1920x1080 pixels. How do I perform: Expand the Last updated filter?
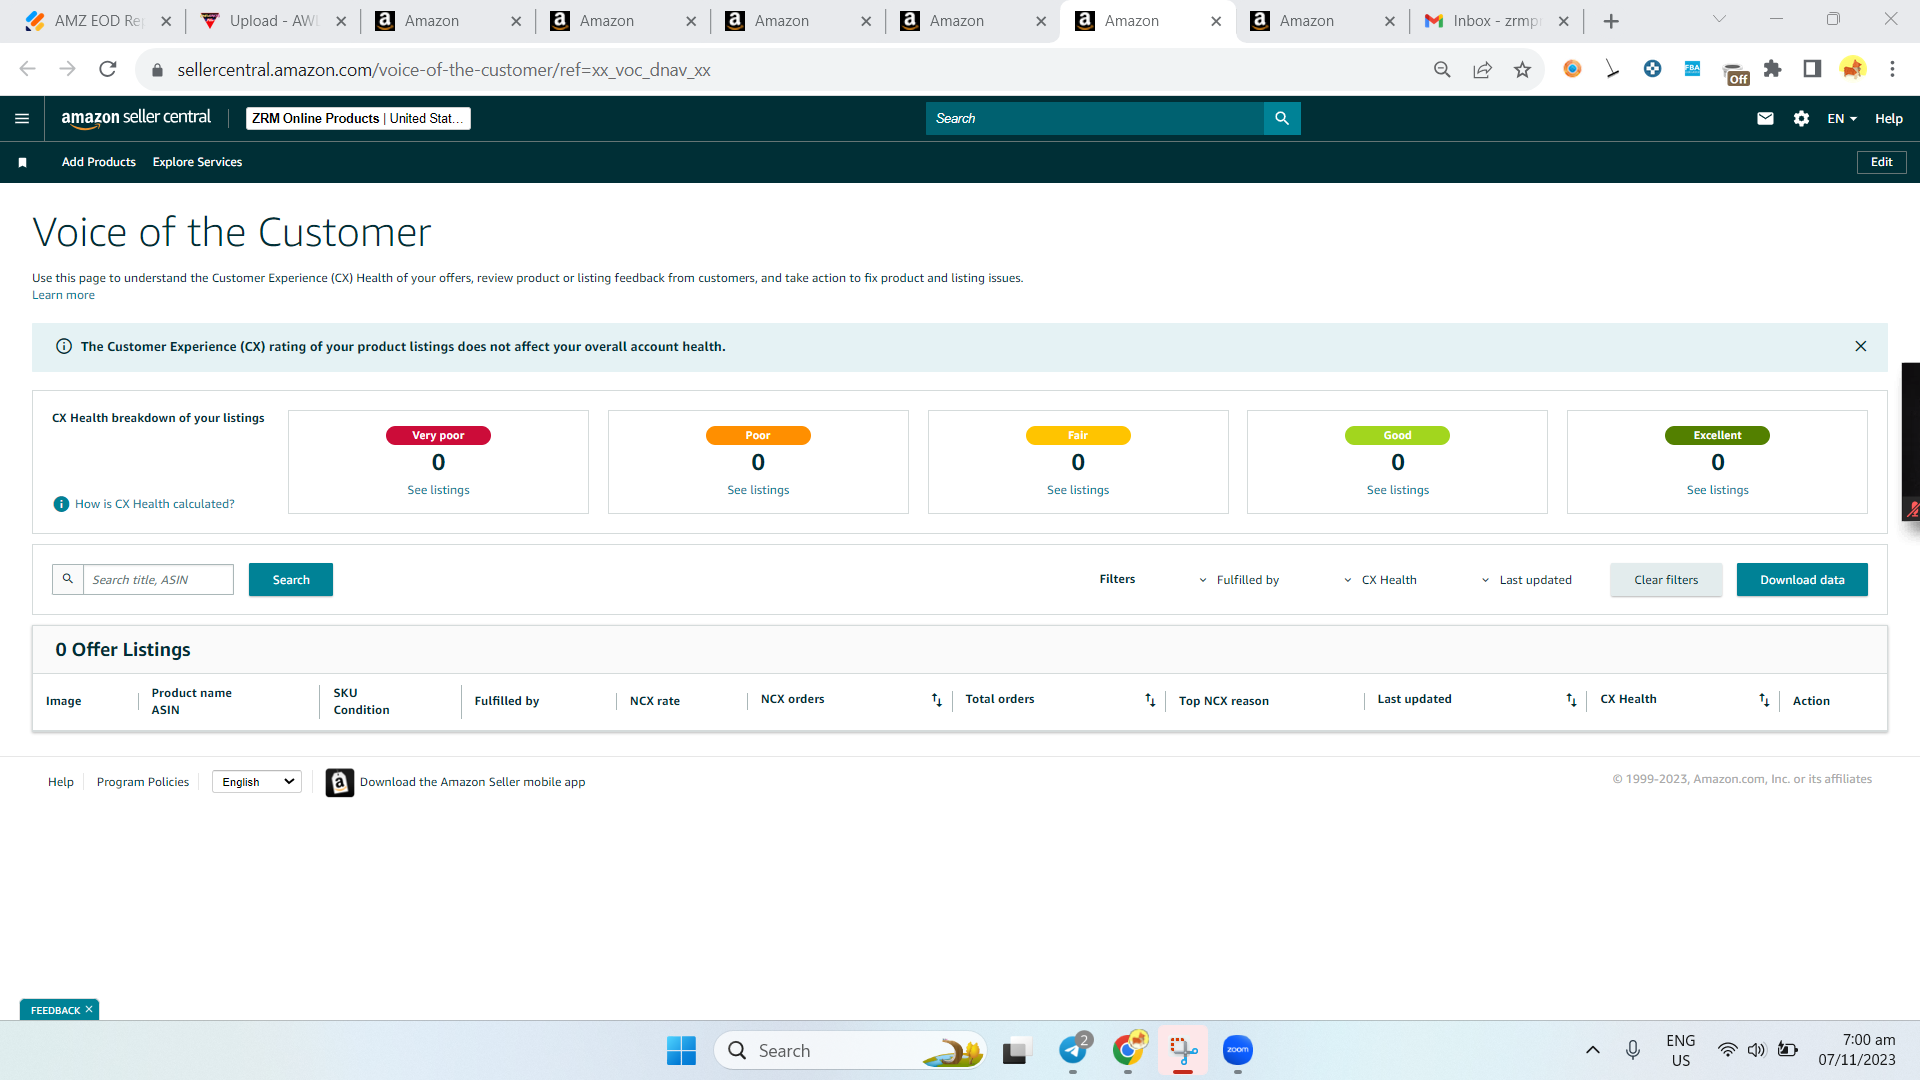tap(1526, 580)
